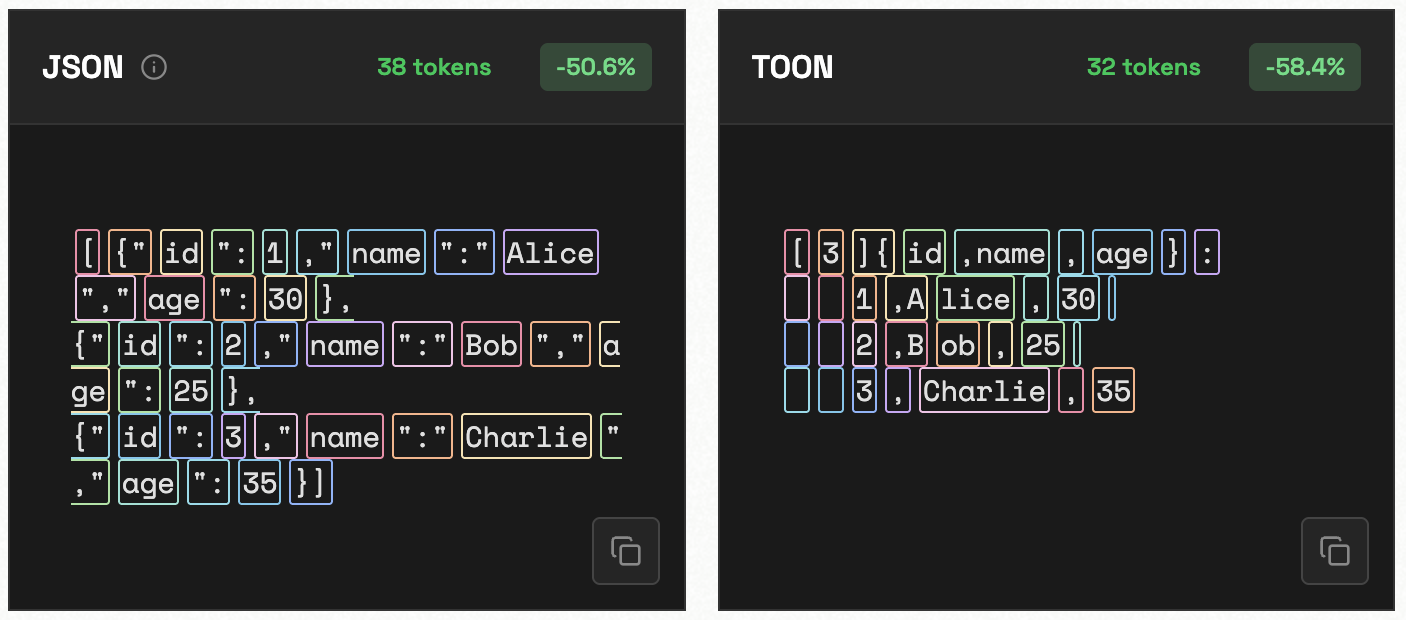Screen dimensions: 1406x620
Task: Click the -58.4% savings badge
Action: tap(1305, 67)
